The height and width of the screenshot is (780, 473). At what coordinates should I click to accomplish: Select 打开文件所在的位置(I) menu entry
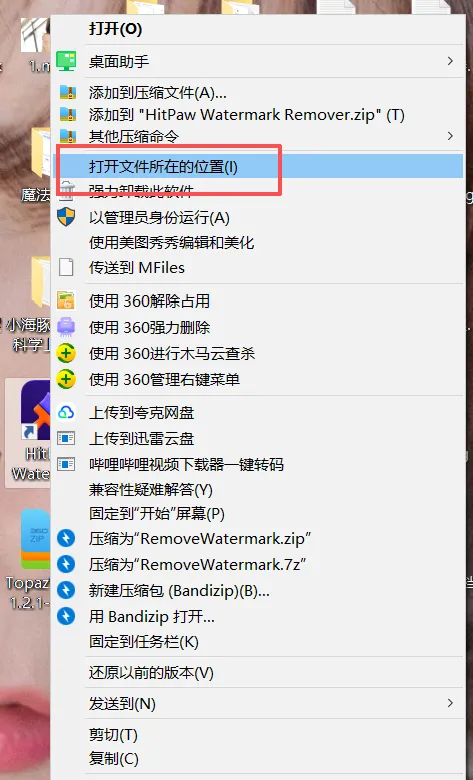pyautogui.click(x=258, y=166)
